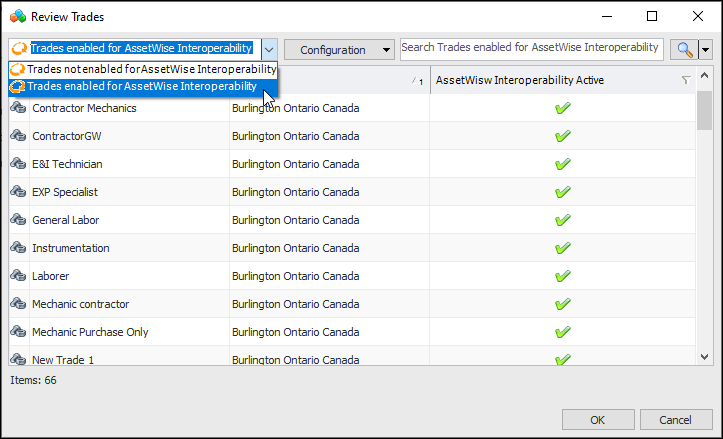The image size is (723, 439).
Task: Click the filter icon in Interoperability Active header
Action: point(686,80)
